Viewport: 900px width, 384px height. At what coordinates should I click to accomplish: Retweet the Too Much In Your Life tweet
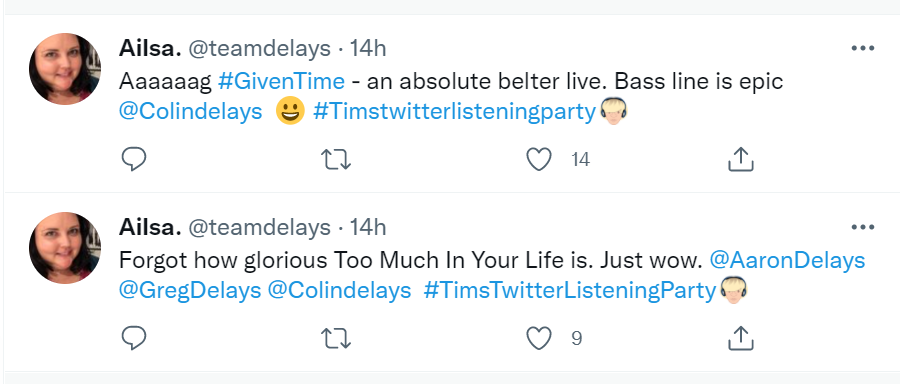click(x=336, y=339)
